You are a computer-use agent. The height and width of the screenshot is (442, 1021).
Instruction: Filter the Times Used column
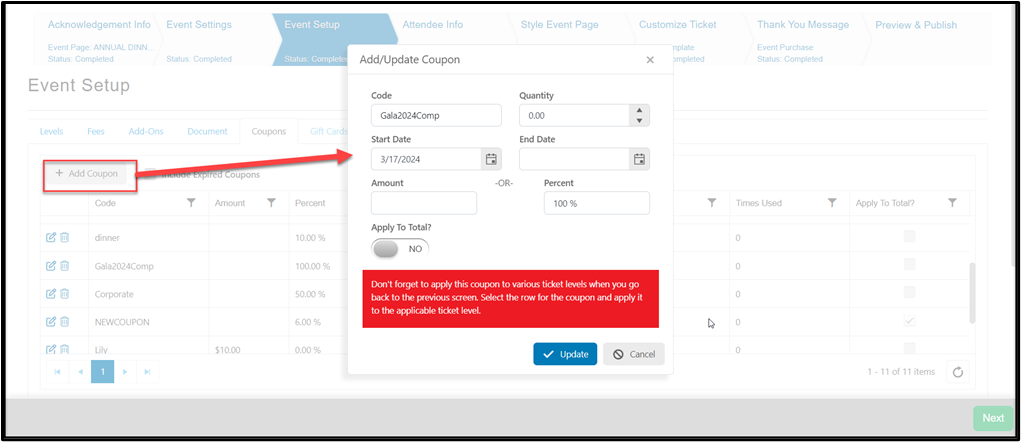(832, 203)
